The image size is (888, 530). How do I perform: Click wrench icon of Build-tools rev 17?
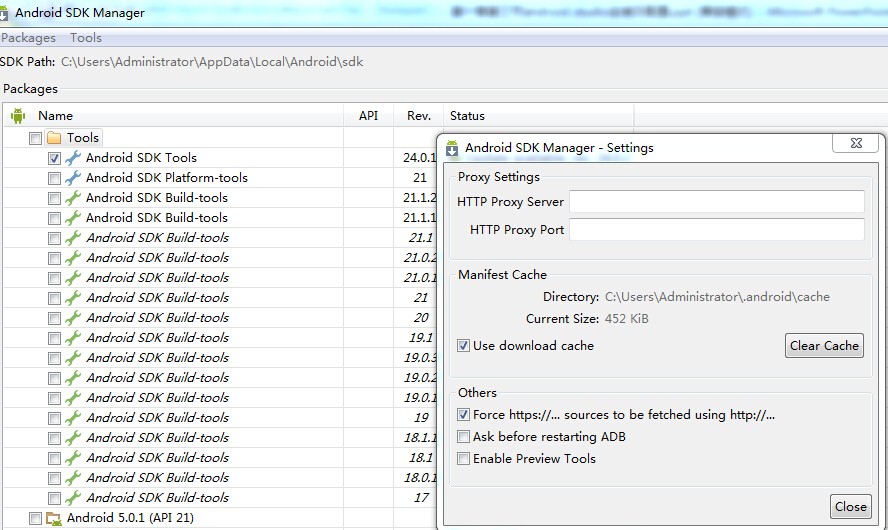click(72, 498)
